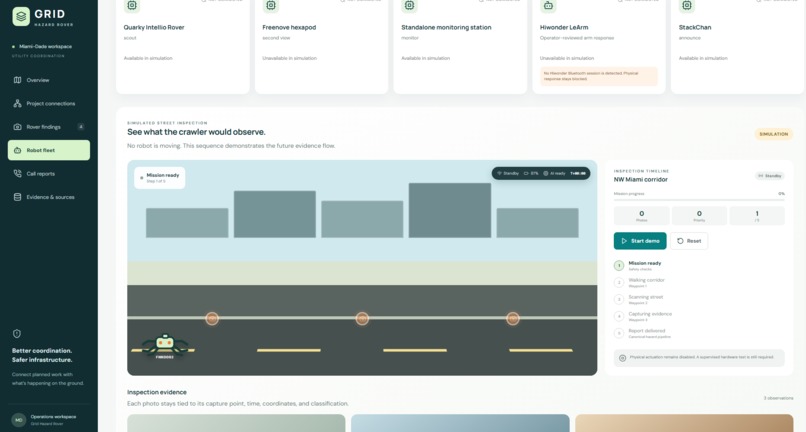Click the Miami-Dade workspace label
Image resolution: width=806 pixels, height=432 pixels.
[45, 46]
